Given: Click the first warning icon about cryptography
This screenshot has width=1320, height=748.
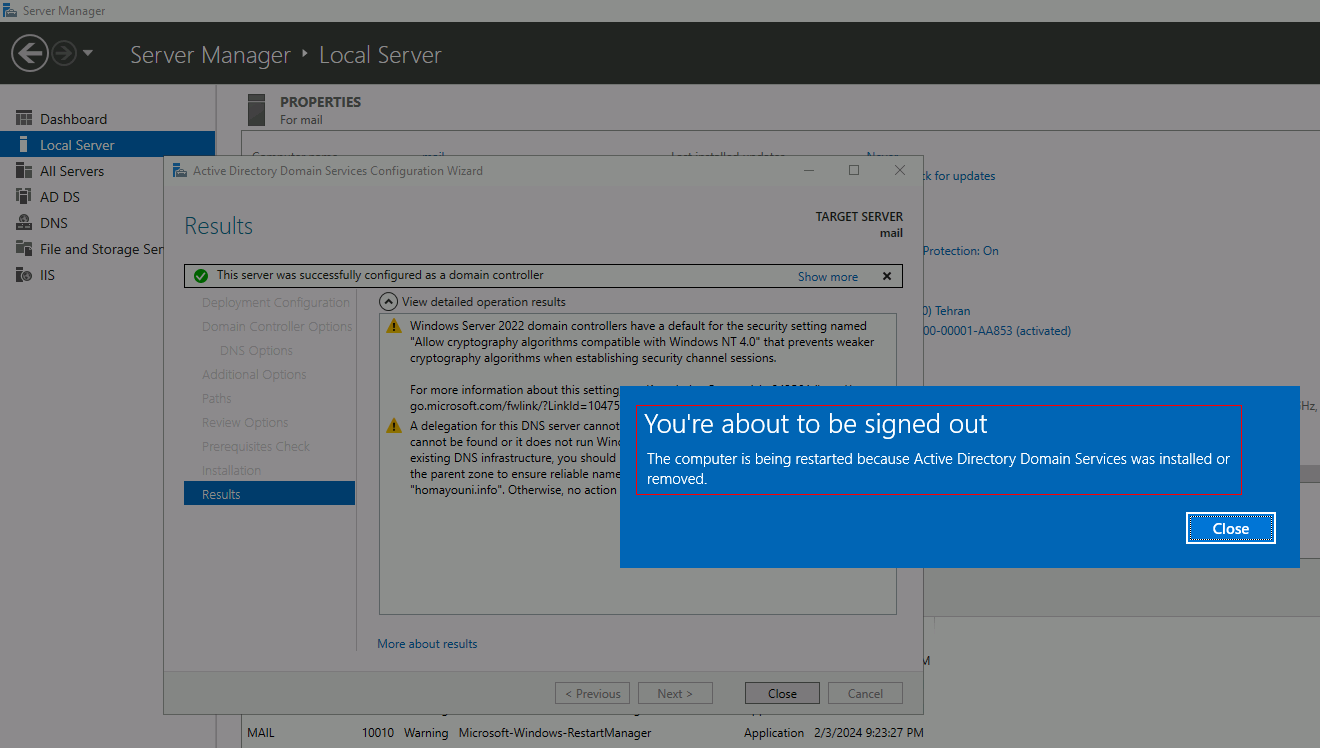Looking at the screenshot, I should point(394,326).
